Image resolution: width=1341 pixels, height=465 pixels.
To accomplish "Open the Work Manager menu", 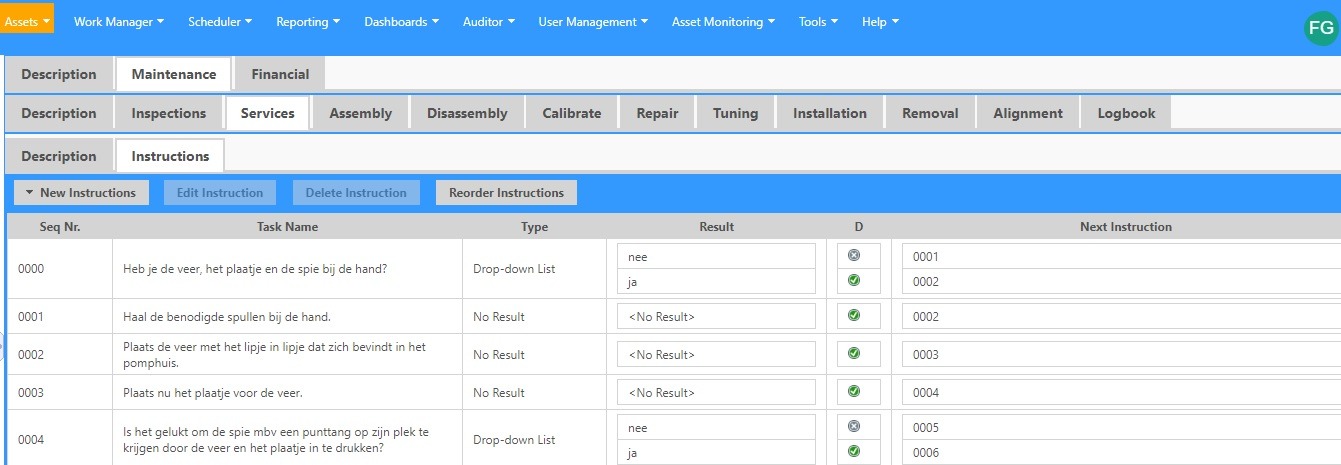I will pyautogui.click(x=120, y=21).
